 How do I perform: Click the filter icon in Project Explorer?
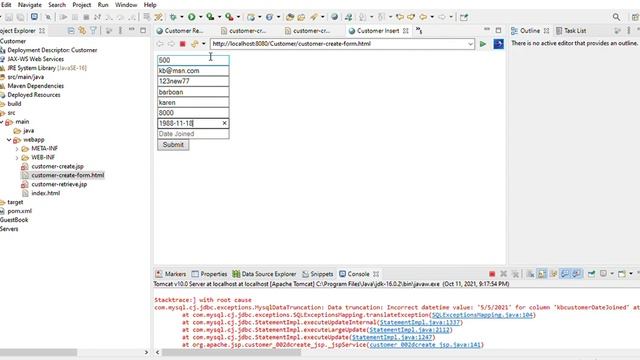click(93, 31)
